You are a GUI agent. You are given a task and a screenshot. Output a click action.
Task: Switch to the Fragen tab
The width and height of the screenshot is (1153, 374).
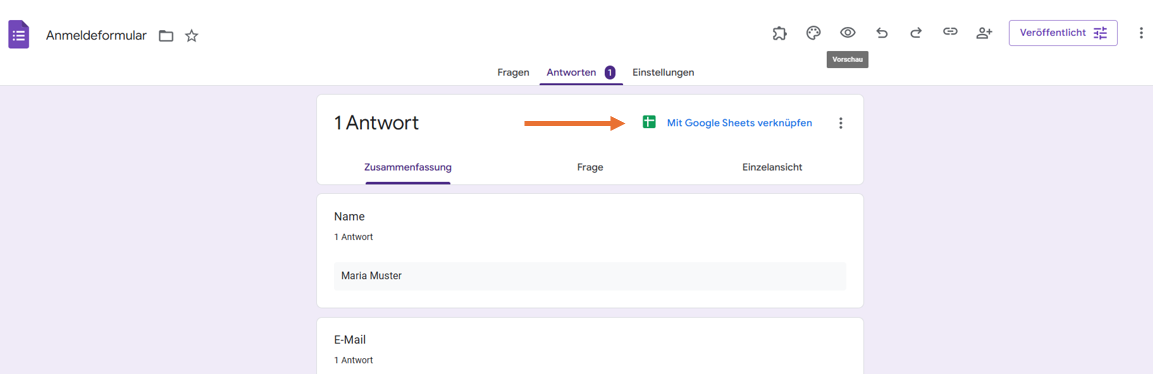coord(513,73)
